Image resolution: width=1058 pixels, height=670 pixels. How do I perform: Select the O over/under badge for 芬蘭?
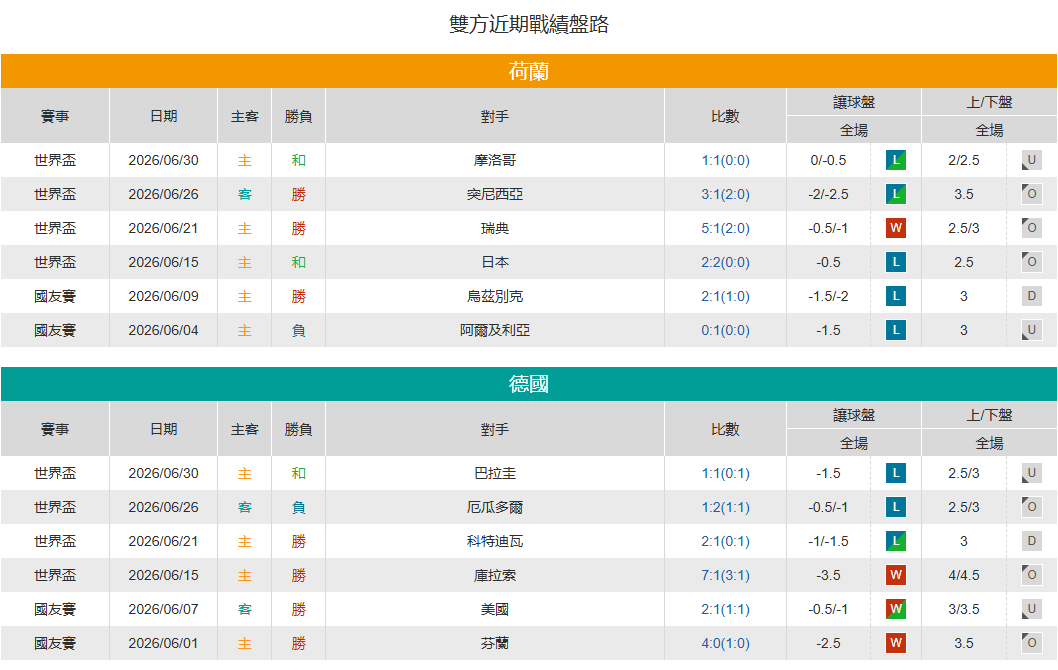(1031, 643)
